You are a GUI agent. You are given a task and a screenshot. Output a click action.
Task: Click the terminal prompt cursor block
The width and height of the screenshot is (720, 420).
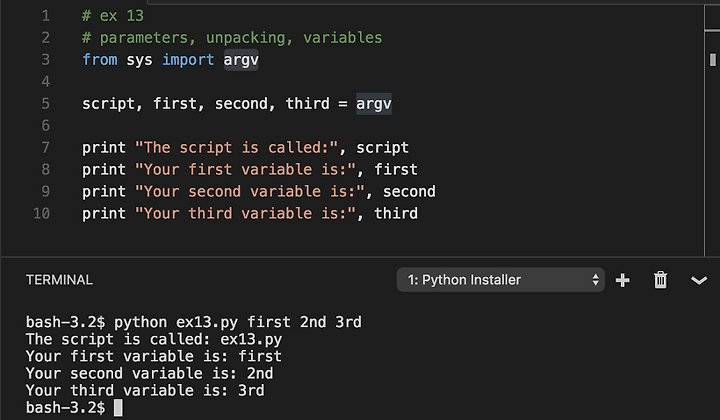pyautogui.click(x=118, y=408)
